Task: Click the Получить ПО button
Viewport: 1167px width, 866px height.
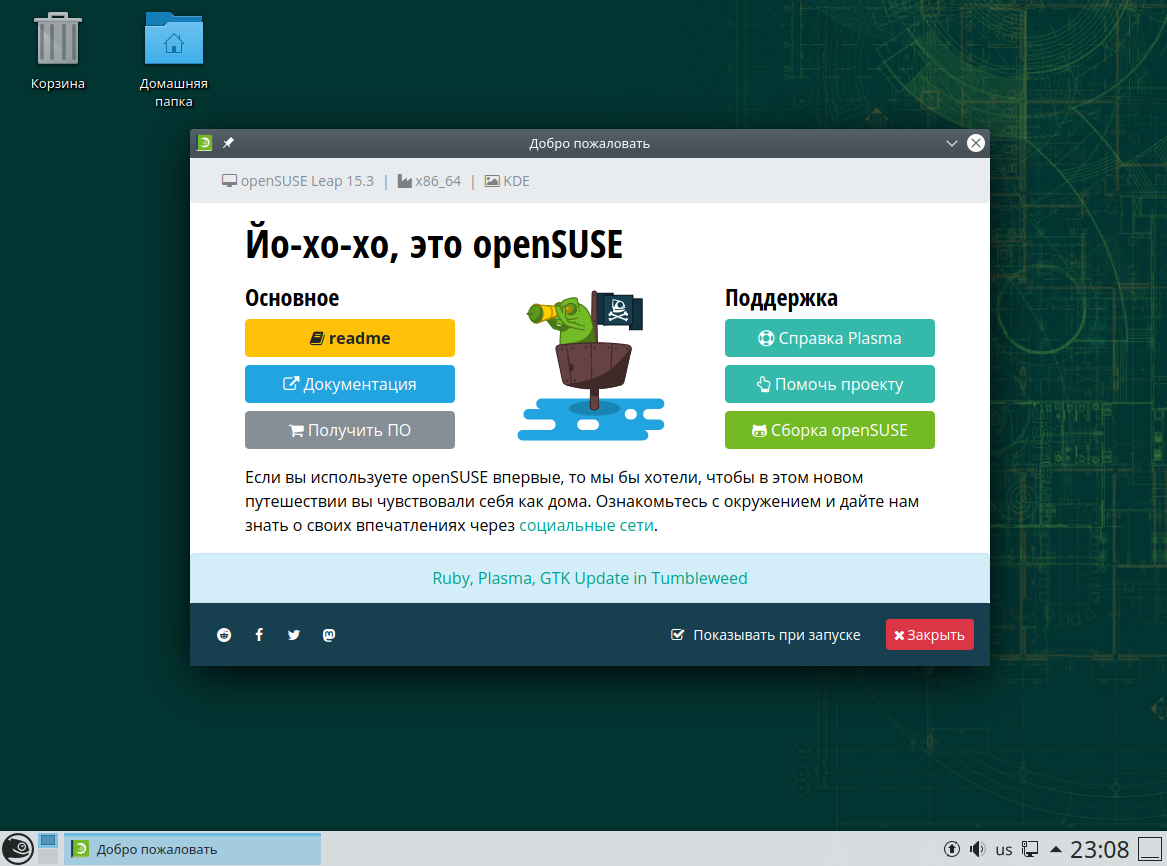Action: [x=350, y=430]
